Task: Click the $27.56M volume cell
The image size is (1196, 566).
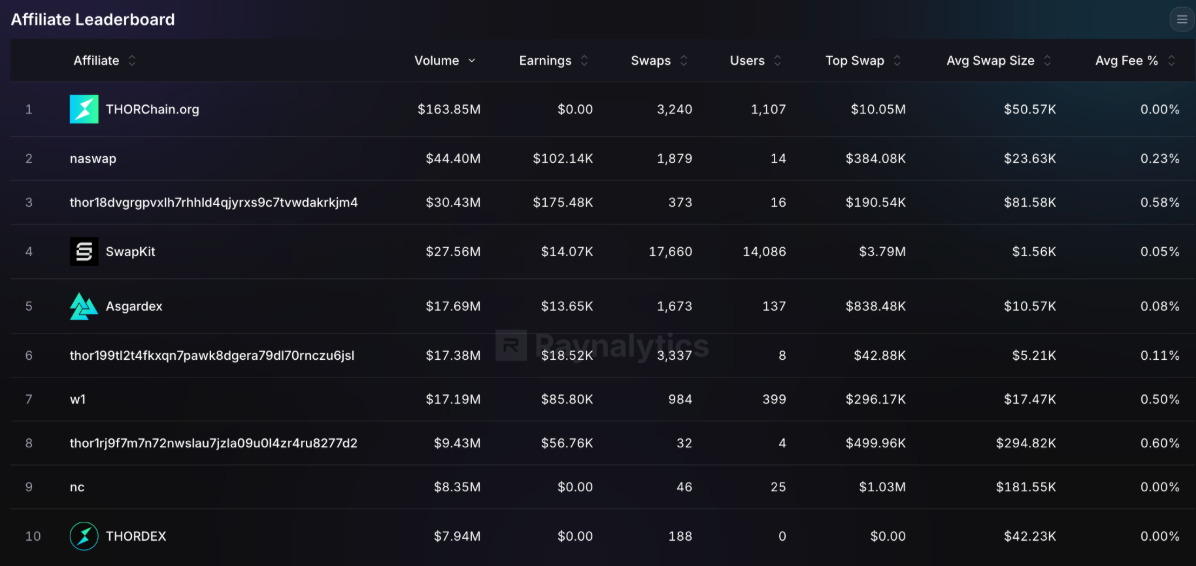Action: pyautogui.click(x=453, y=251)
